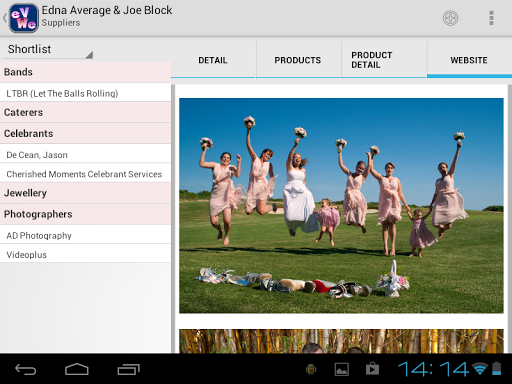Choose Cherished Moments Celebrant Services
The width and height of the screenshot is (512, 384).
[85, 174]
